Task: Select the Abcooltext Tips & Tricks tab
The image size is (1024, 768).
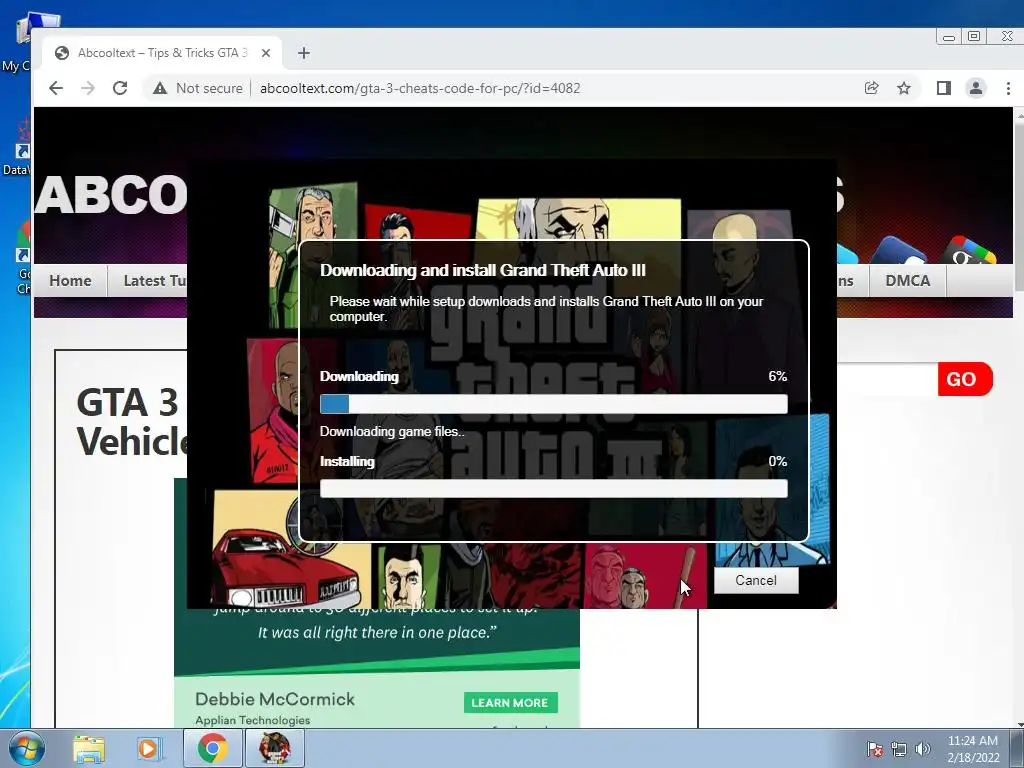Action: pyautogui.click(x=162, y=53)
